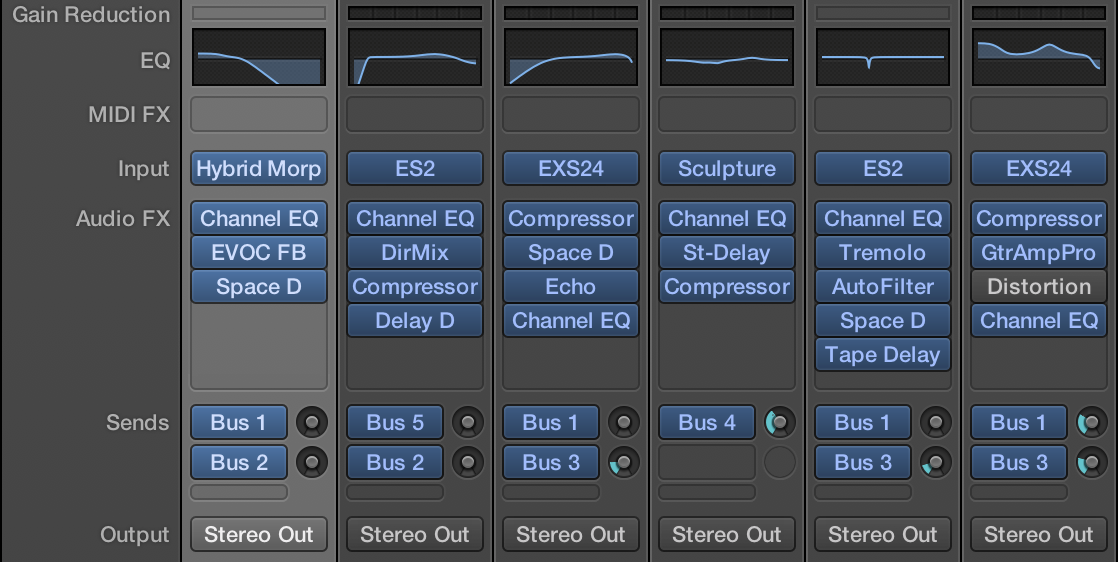
Task: Open Compressor between DirMix and Delay D
Action: click(415, 287)
